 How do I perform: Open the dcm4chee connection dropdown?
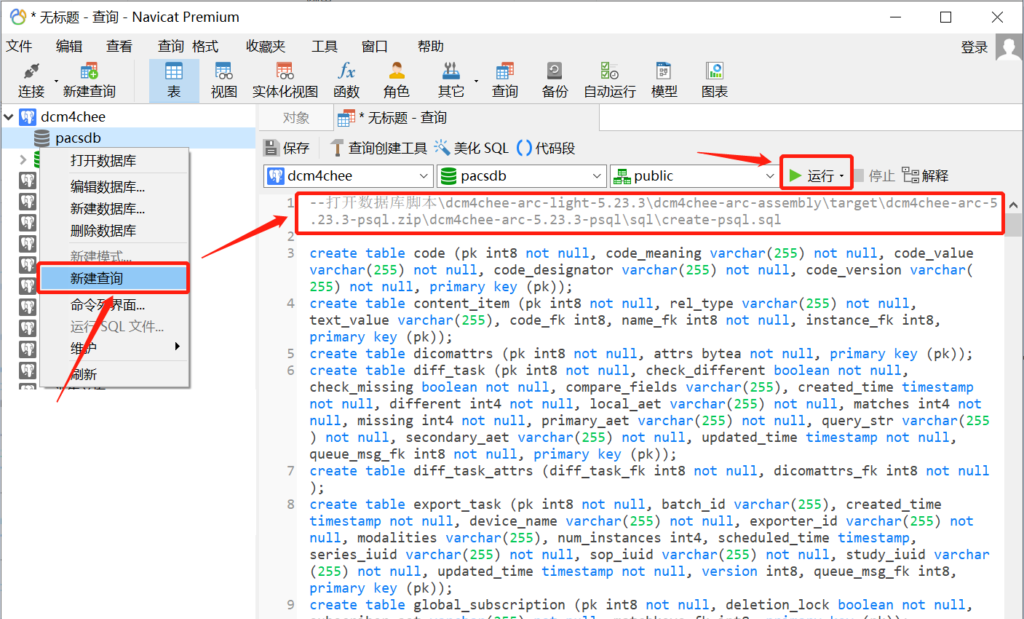pyautogui.click(x=424, y=177)
